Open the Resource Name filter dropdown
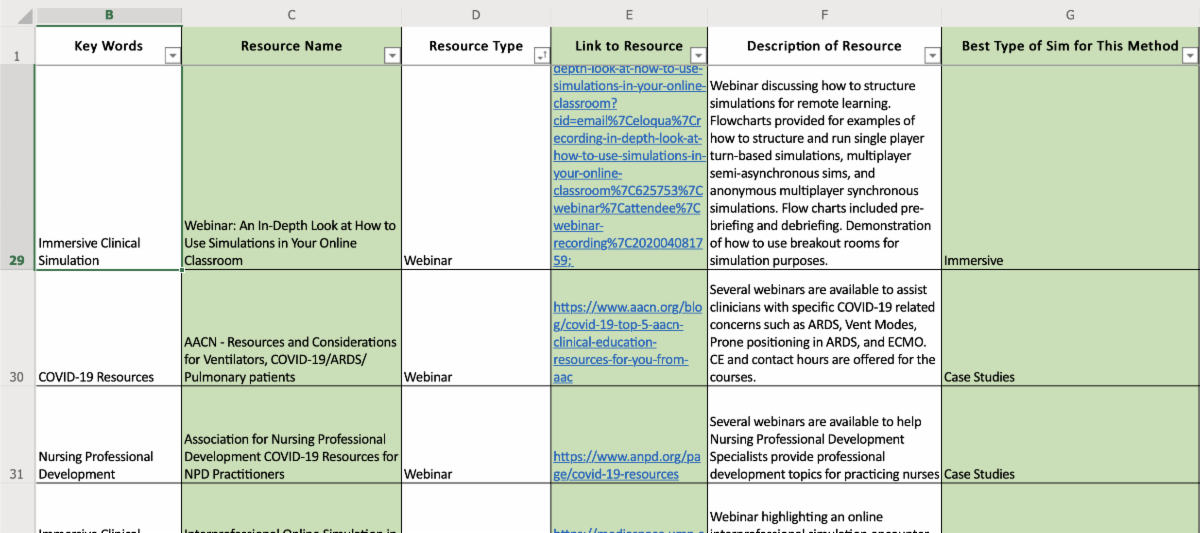 point(391,56)
